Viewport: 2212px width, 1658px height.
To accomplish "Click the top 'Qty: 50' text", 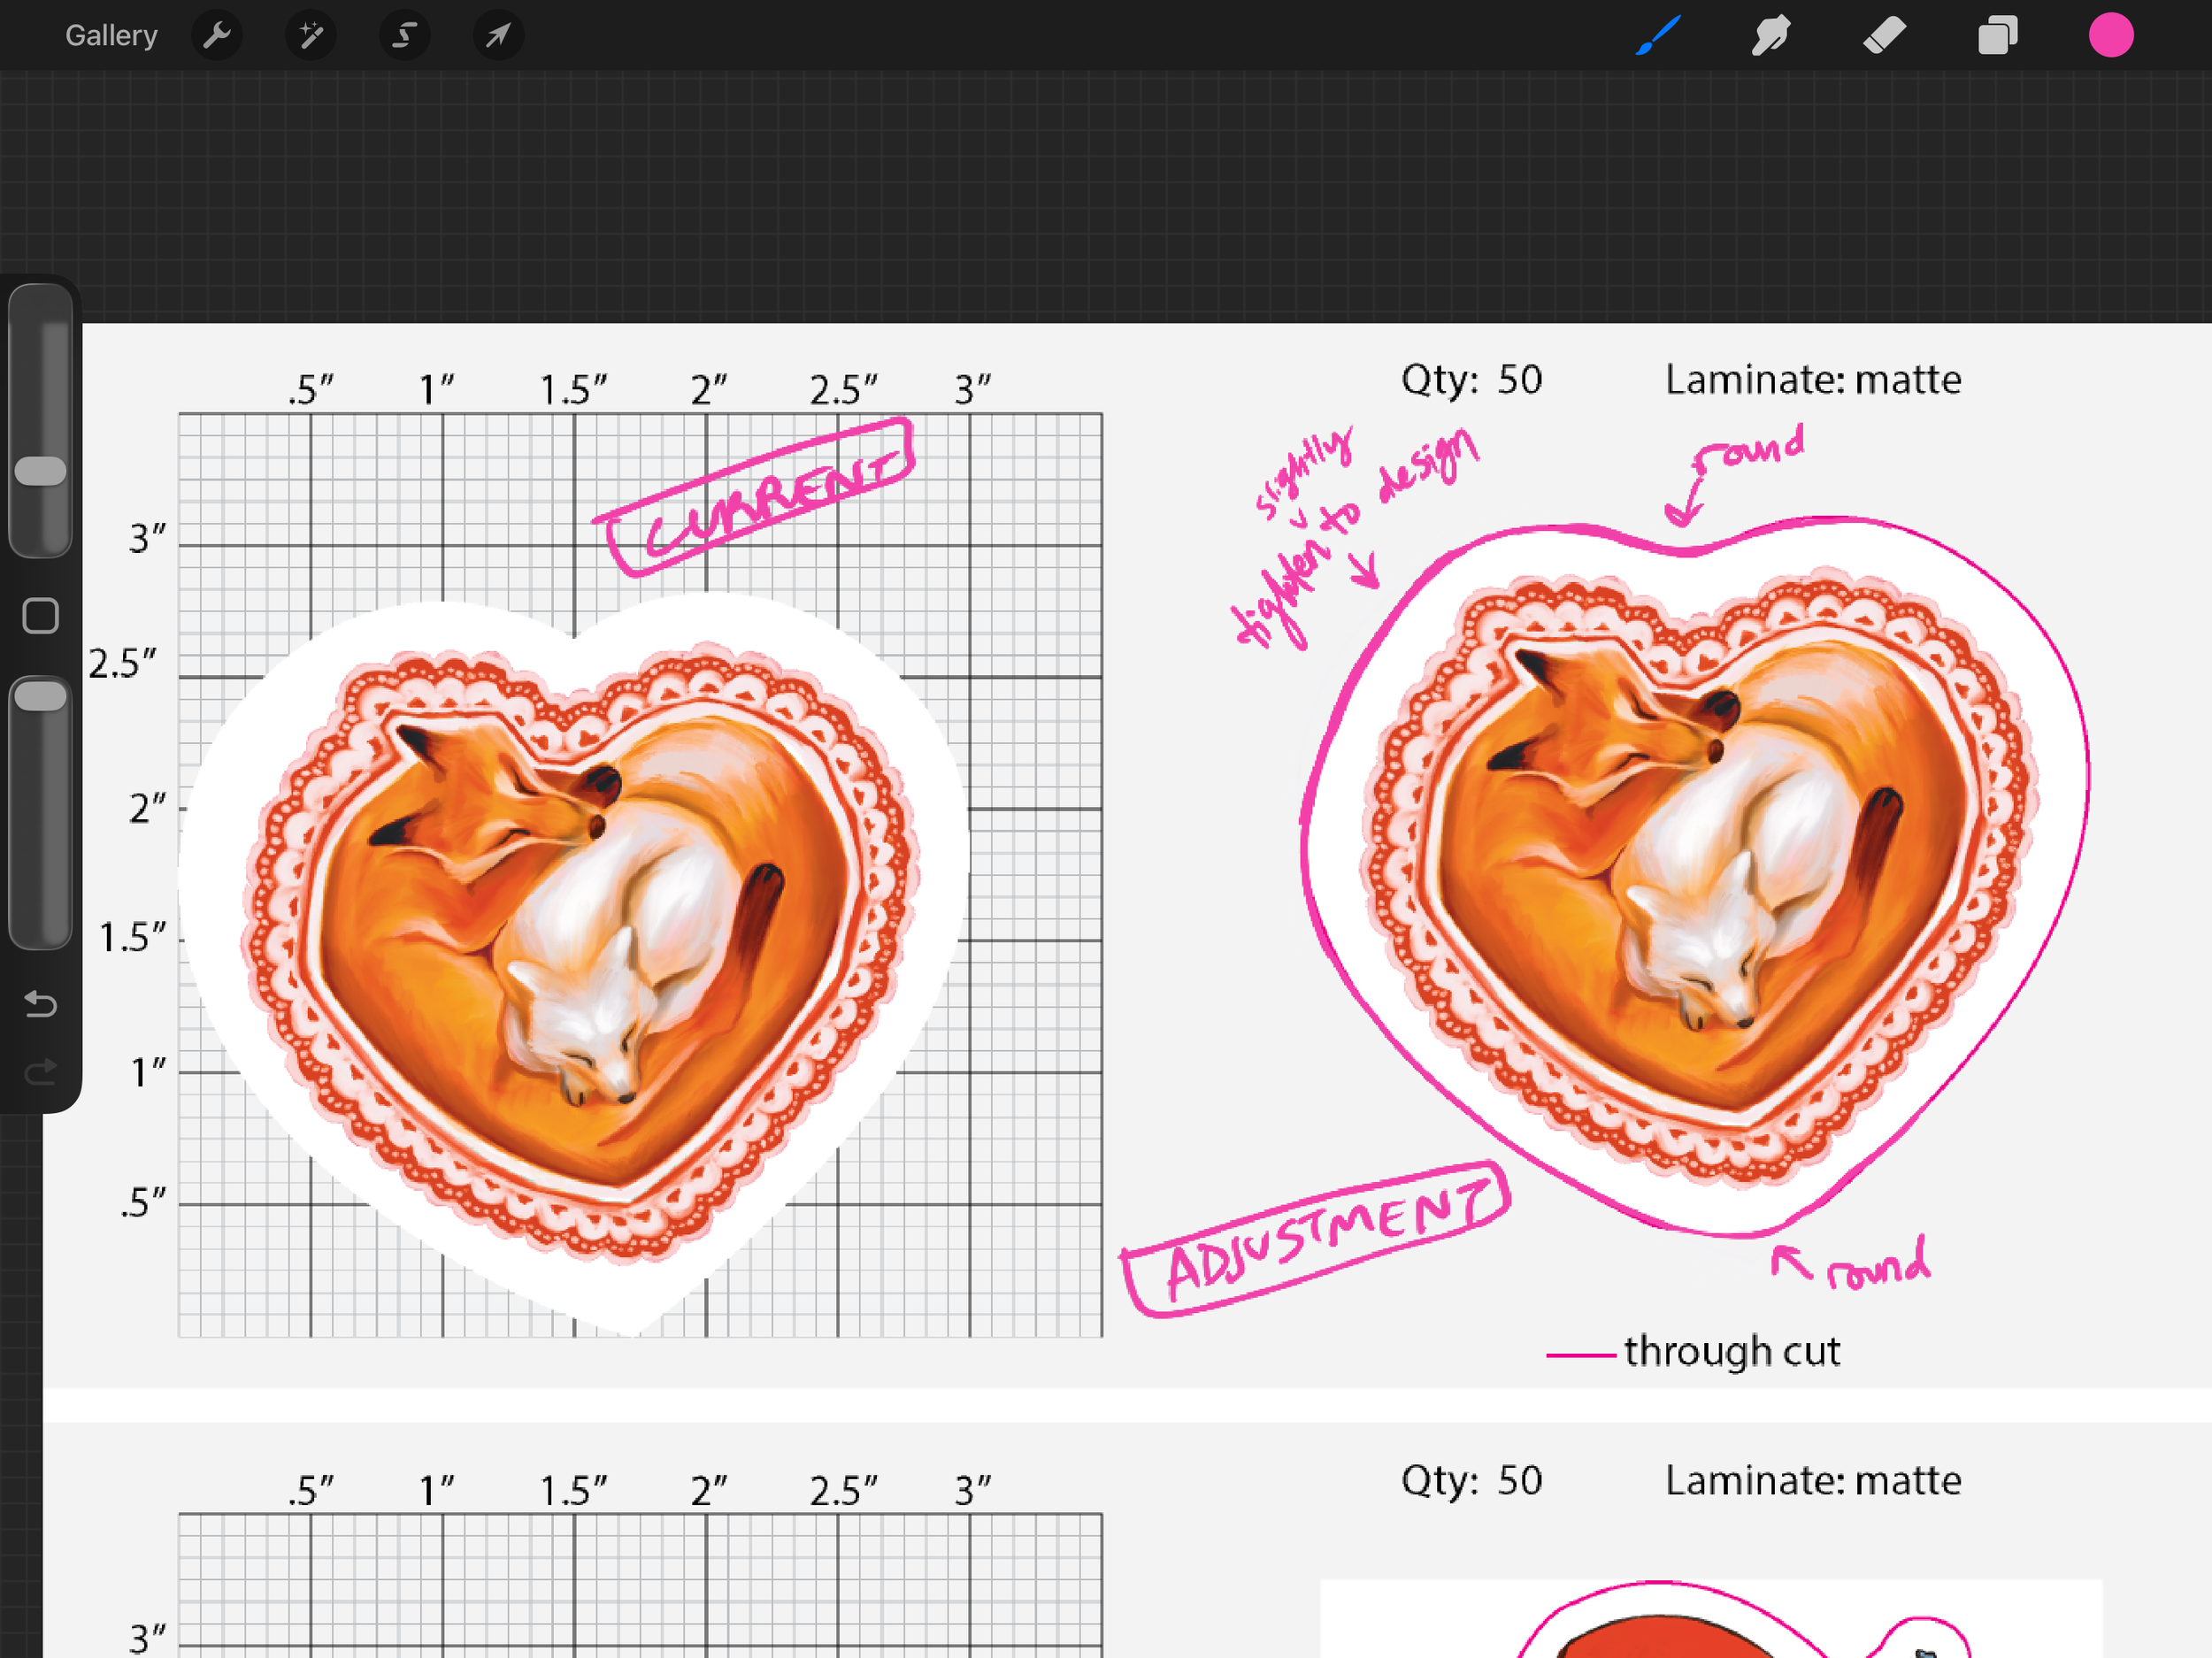I will coord(1471,381).
